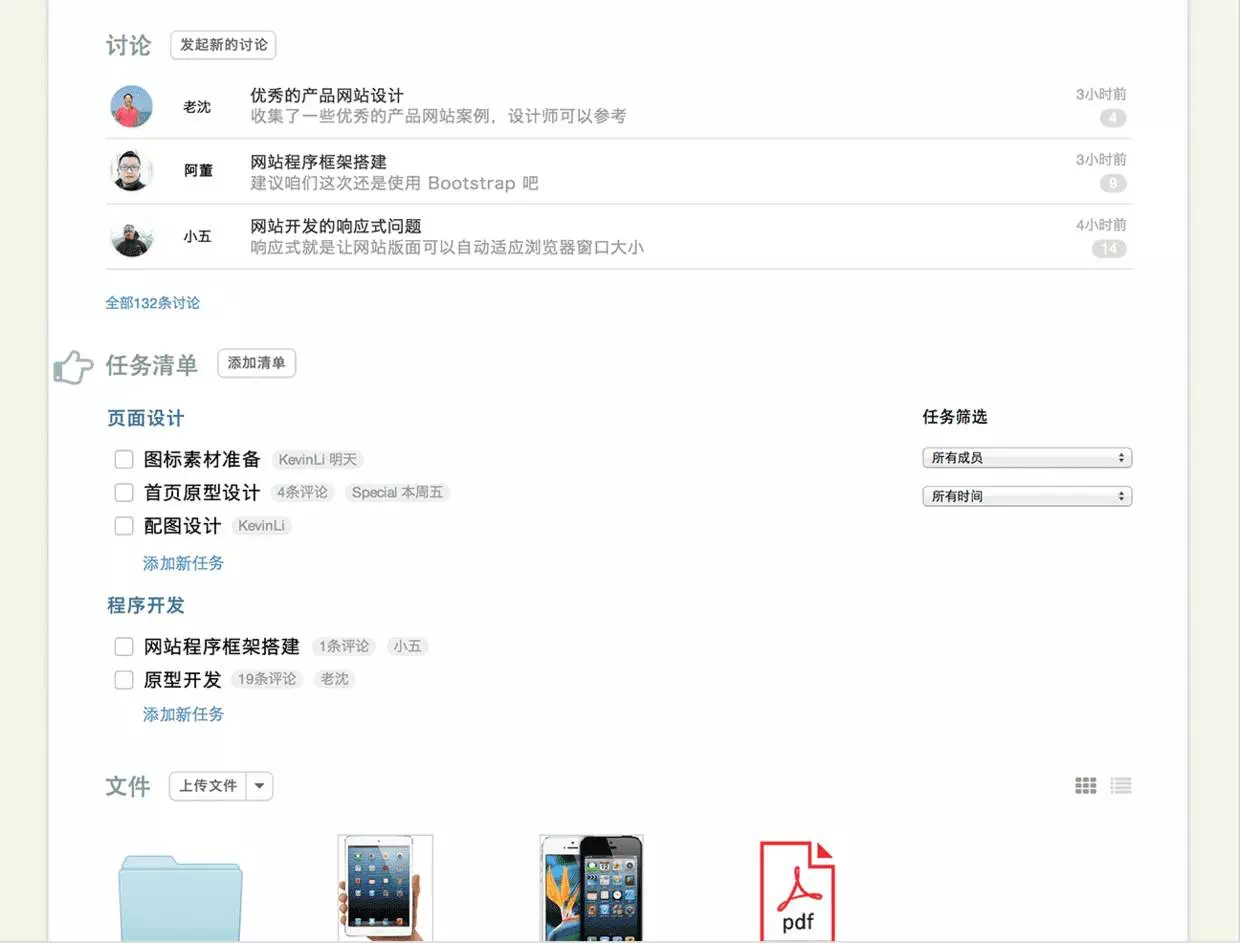Expand the 上传文件 dropdown arrow
The image size is (1240, 943).
260,786
